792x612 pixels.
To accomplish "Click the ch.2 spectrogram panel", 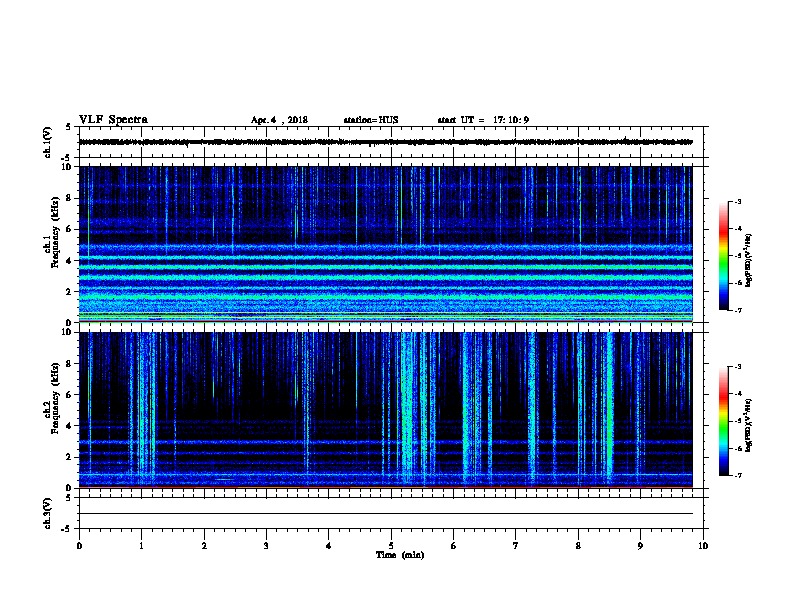I will 385,410.
